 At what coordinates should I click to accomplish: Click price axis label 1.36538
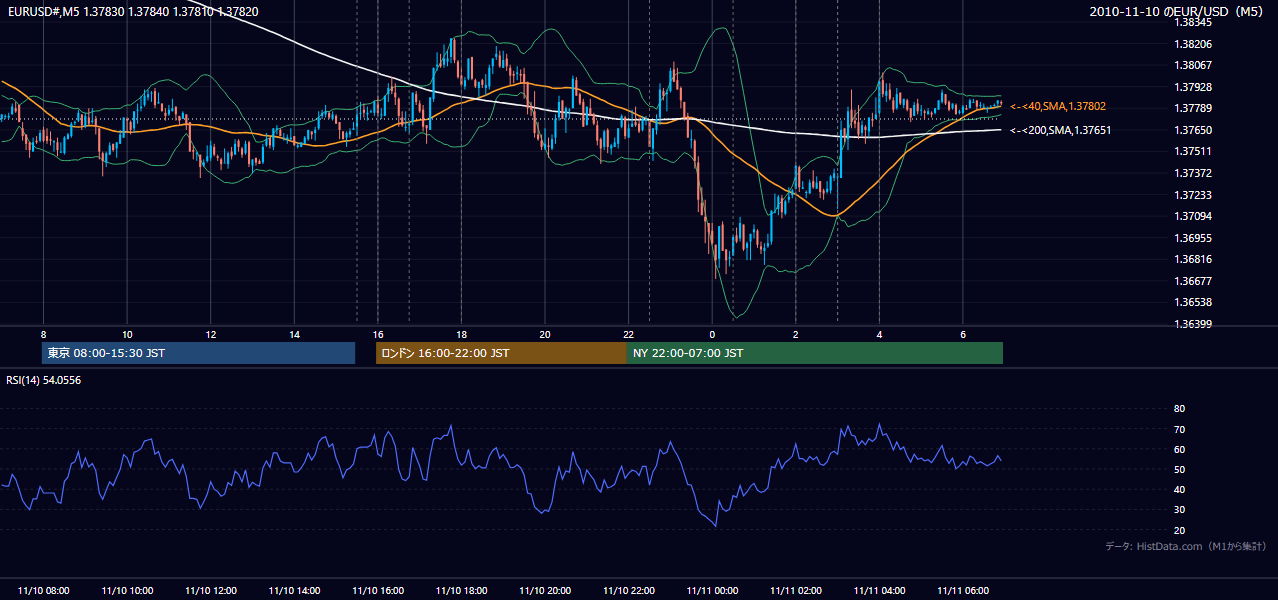[1193, 302]
